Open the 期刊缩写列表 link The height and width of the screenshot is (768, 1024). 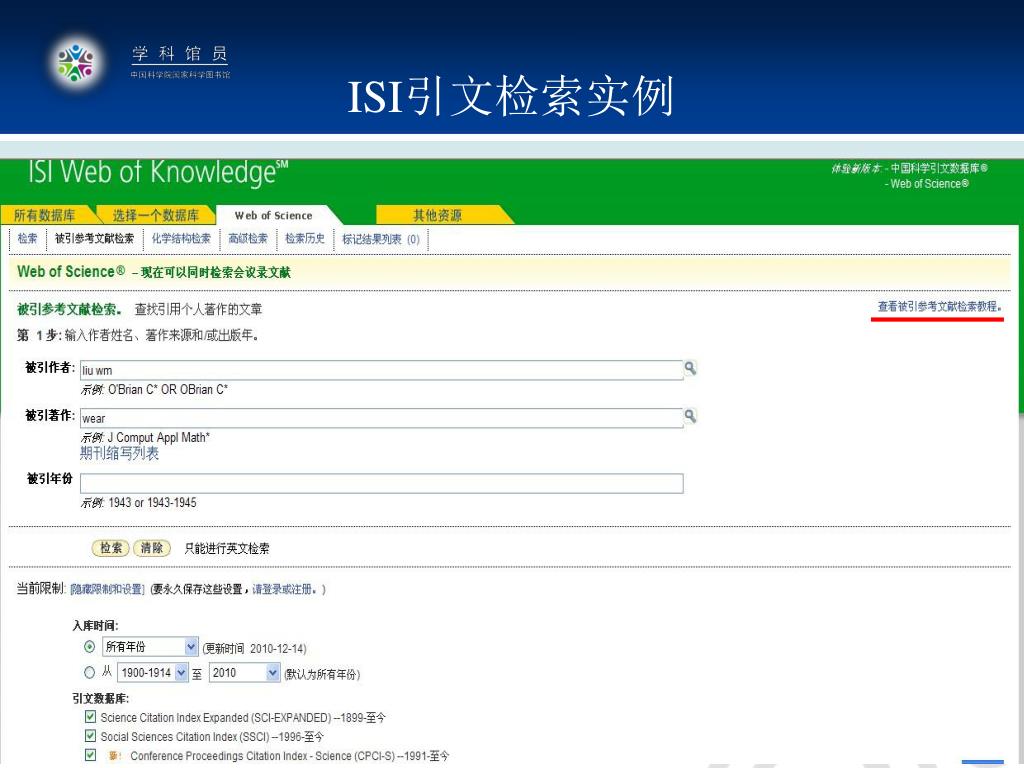(x=120, y=453)
